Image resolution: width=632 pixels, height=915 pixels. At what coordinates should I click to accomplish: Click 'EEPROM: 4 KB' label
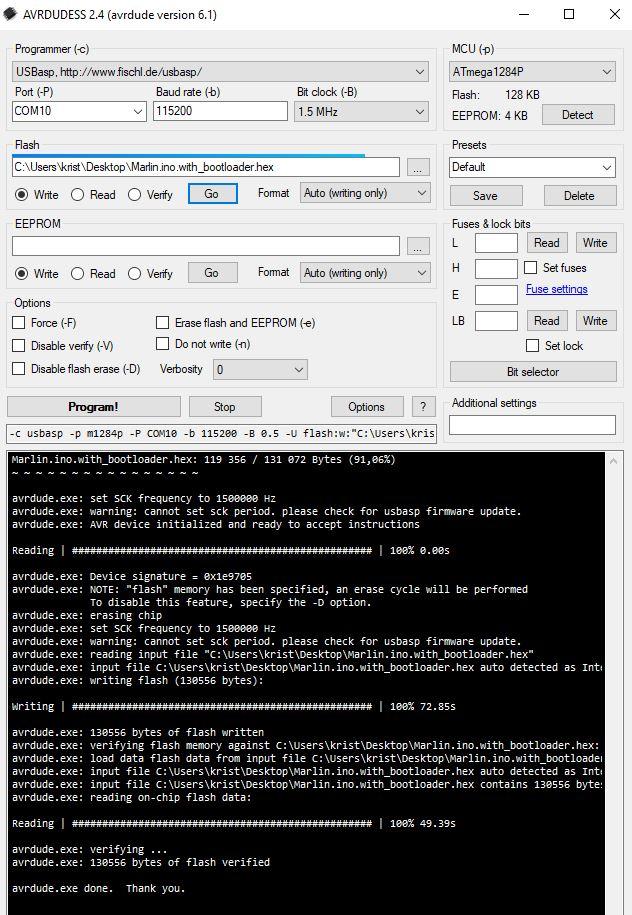click(x=490, y=116)
